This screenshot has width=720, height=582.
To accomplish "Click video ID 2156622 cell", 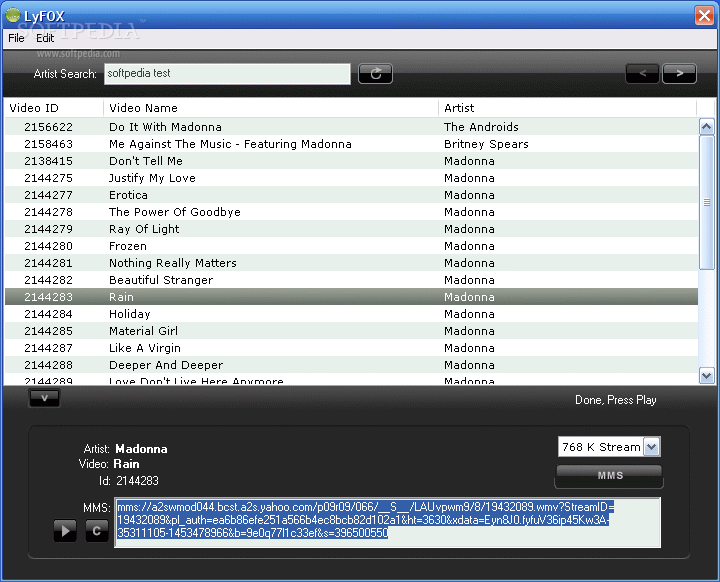I will click(48, 127).
